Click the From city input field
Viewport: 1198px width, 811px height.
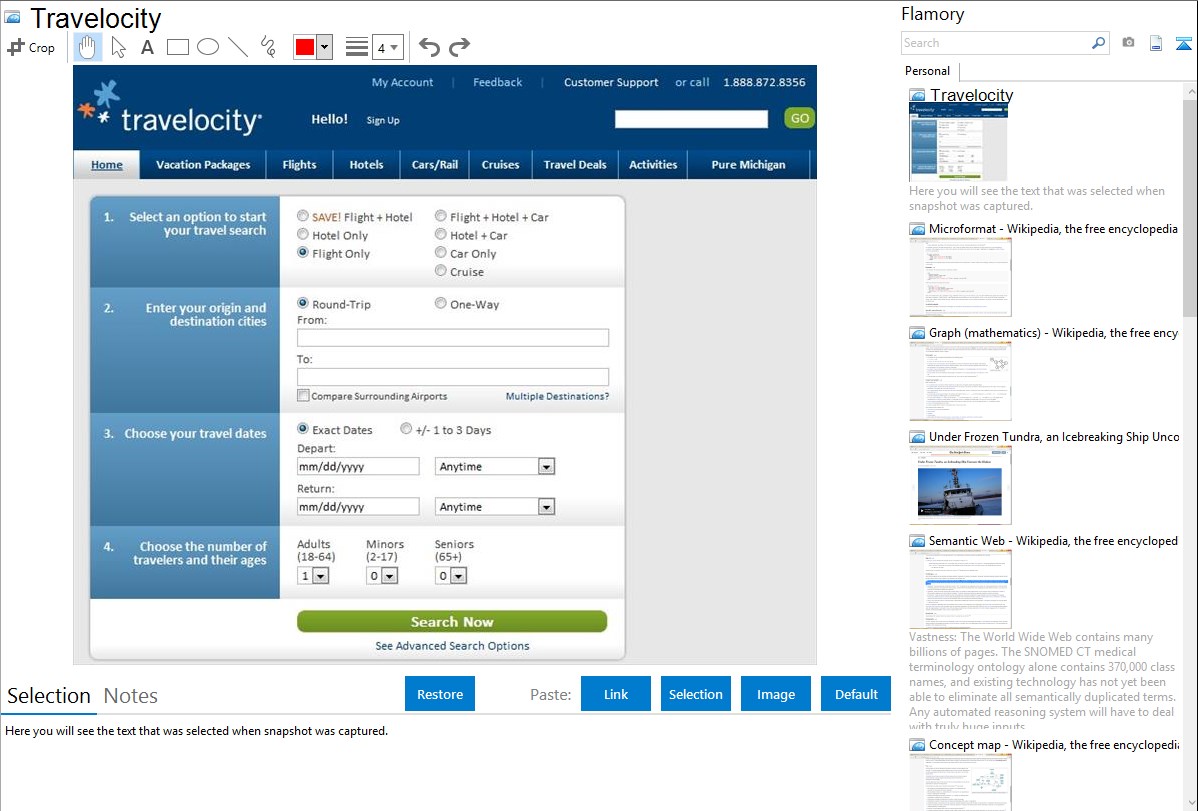coord(453,337)
